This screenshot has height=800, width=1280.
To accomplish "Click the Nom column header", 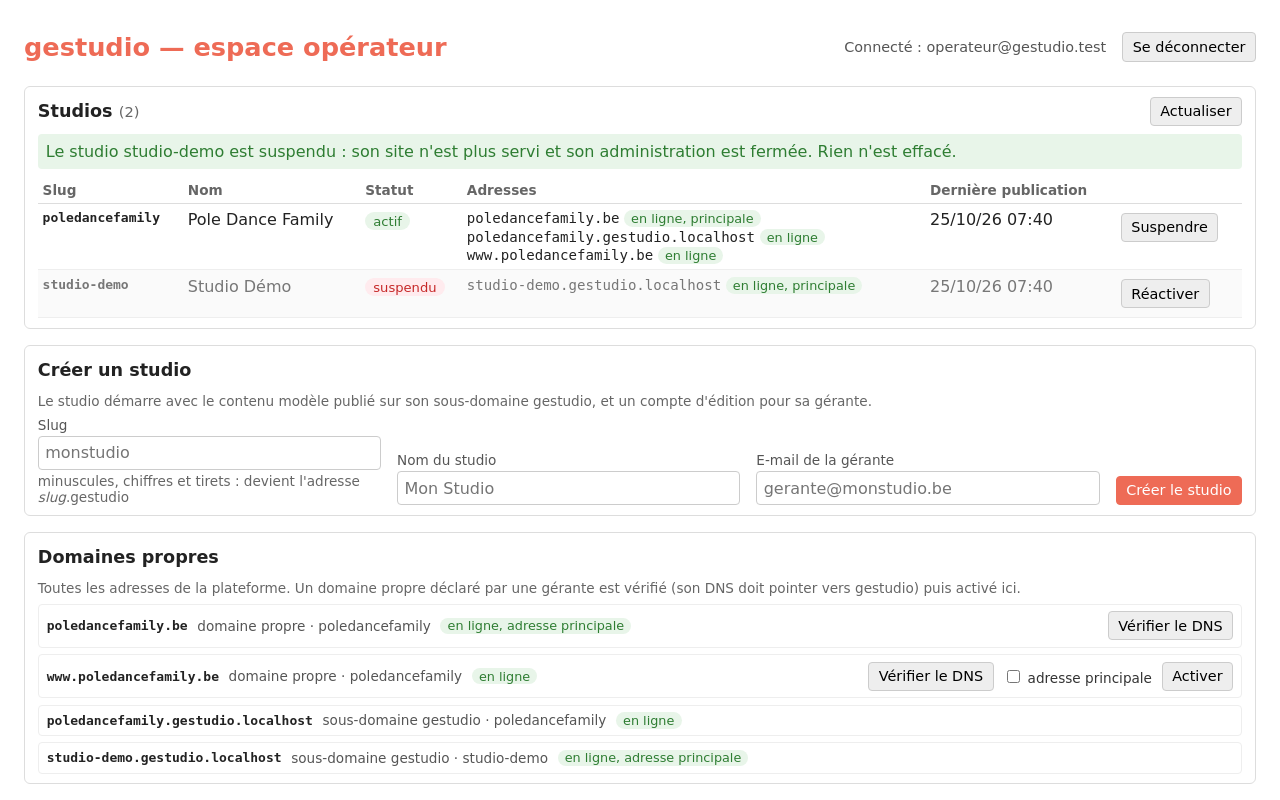I will coord(205,190).
